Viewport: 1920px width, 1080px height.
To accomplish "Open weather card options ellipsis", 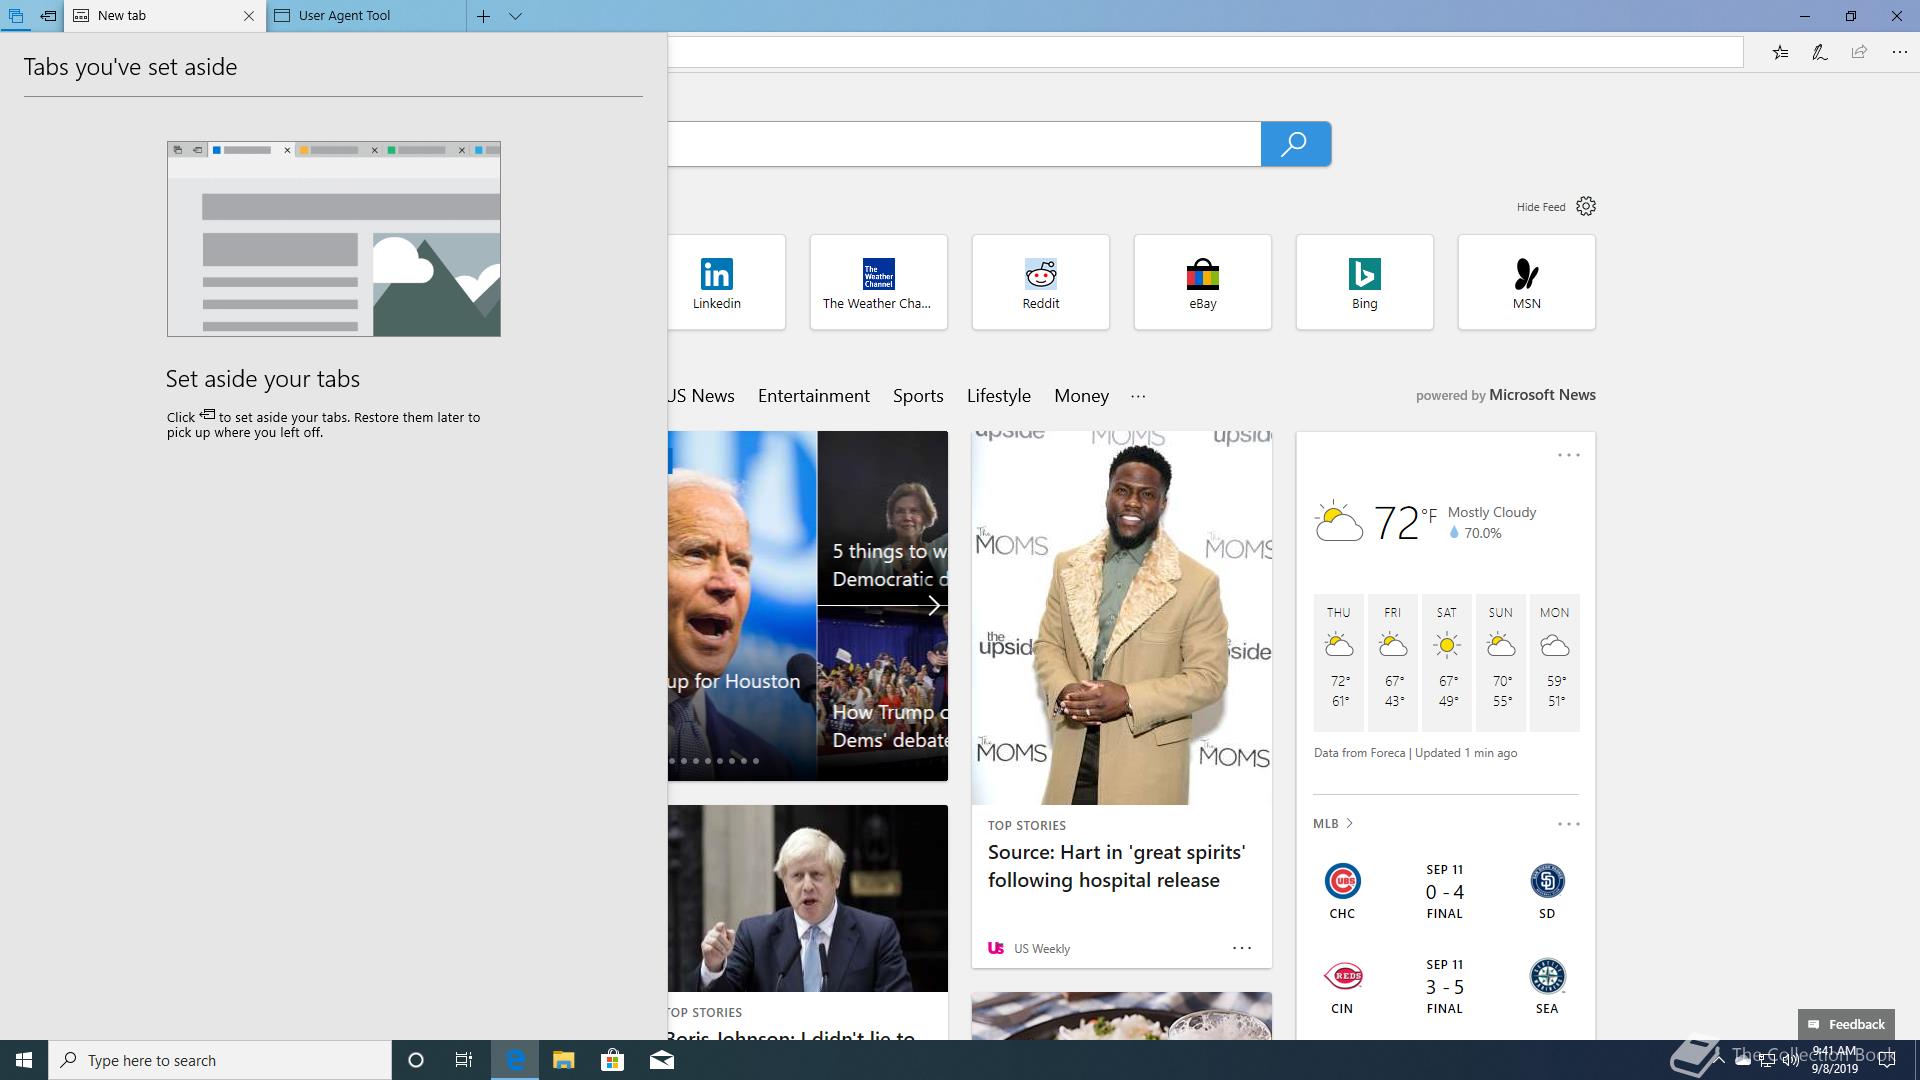I will [x=1568, y=455].
